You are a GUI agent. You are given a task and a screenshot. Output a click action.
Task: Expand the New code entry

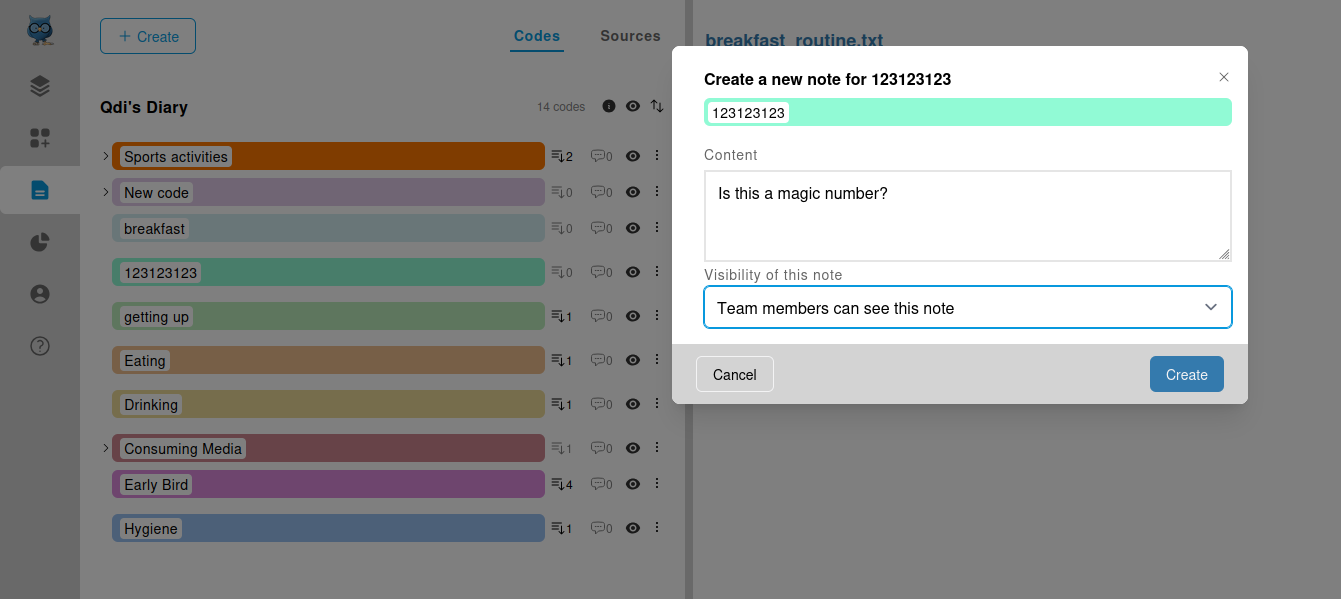coord(105,192)
